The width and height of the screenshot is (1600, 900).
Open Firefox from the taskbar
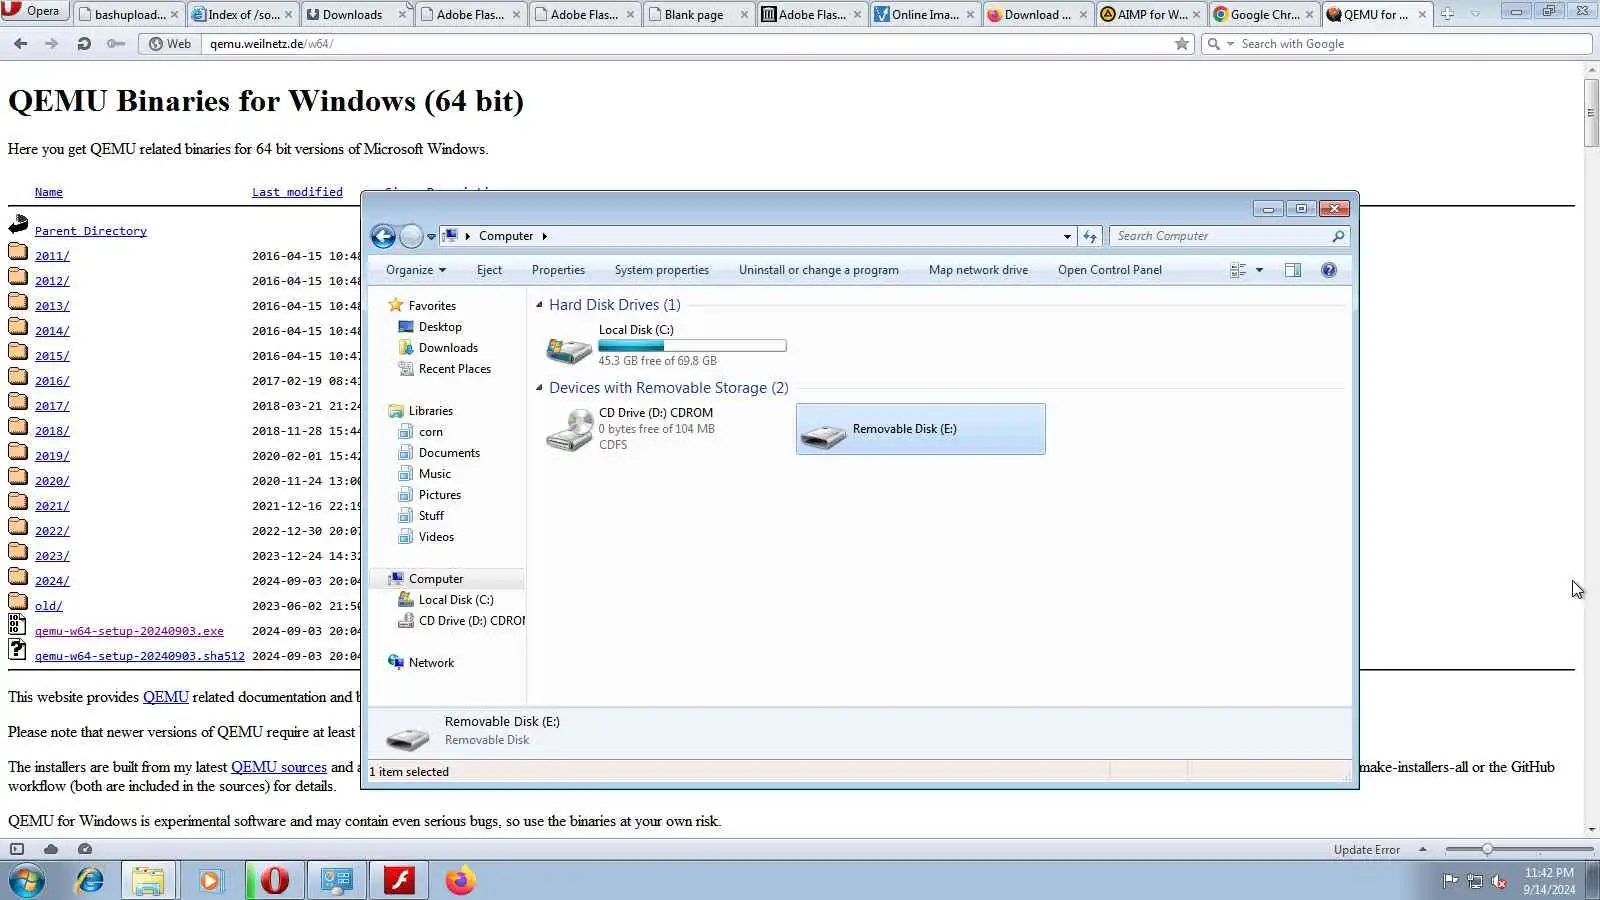[460, 881]
